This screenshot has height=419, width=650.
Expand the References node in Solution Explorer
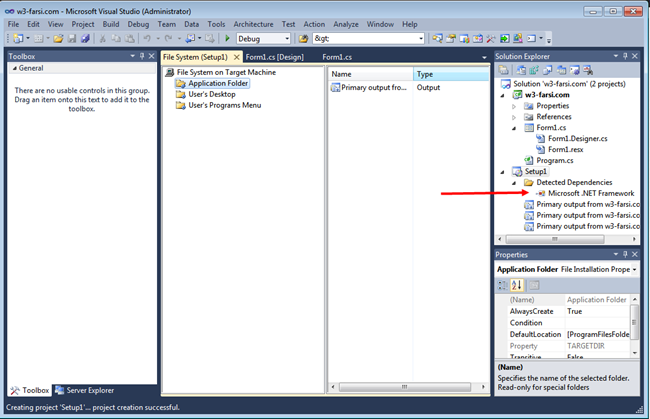pyautogui.click(x=514, y=117)
